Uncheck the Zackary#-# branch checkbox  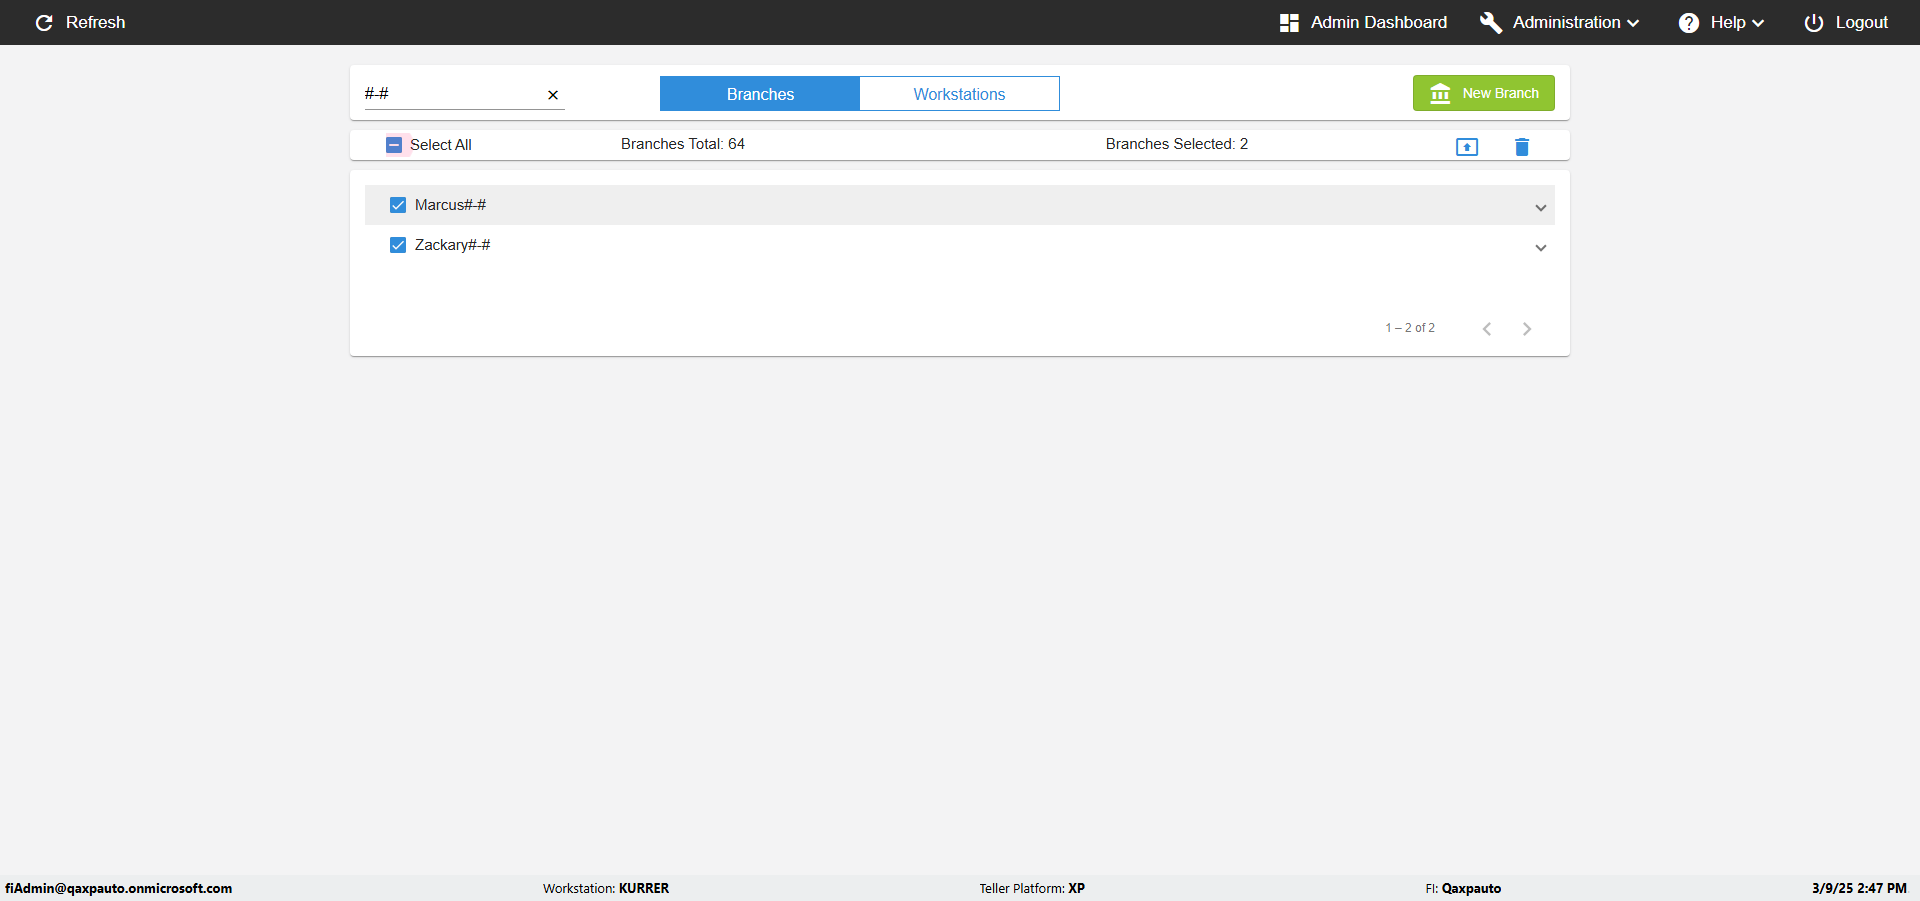point(398,245)
